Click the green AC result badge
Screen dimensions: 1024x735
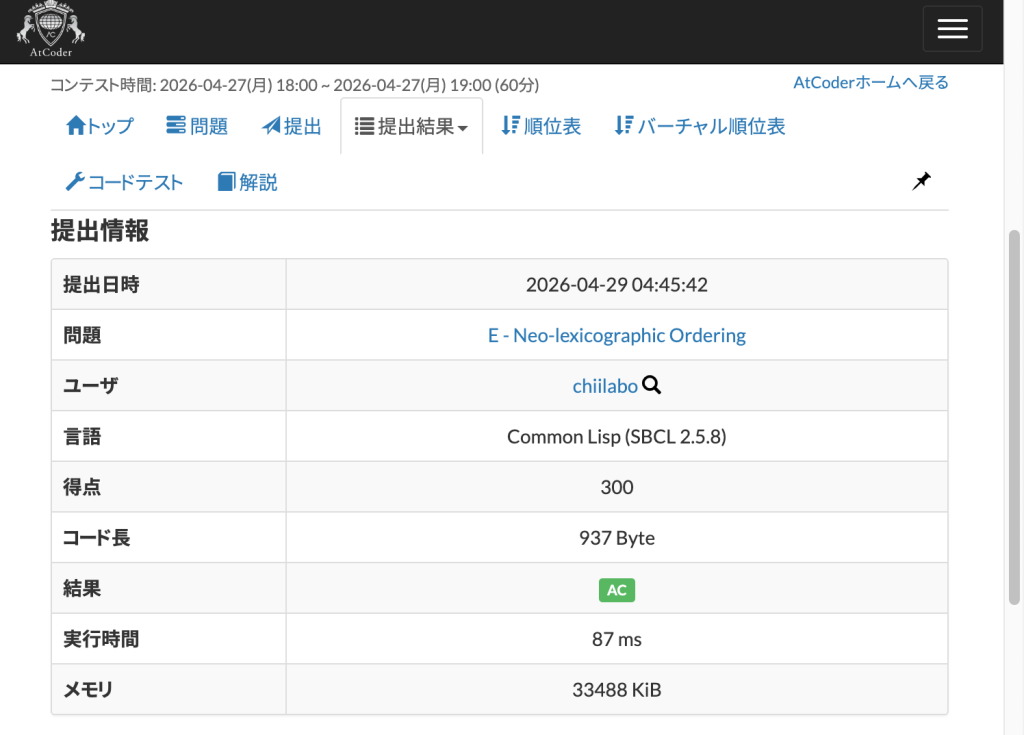(x=616, y=590)
